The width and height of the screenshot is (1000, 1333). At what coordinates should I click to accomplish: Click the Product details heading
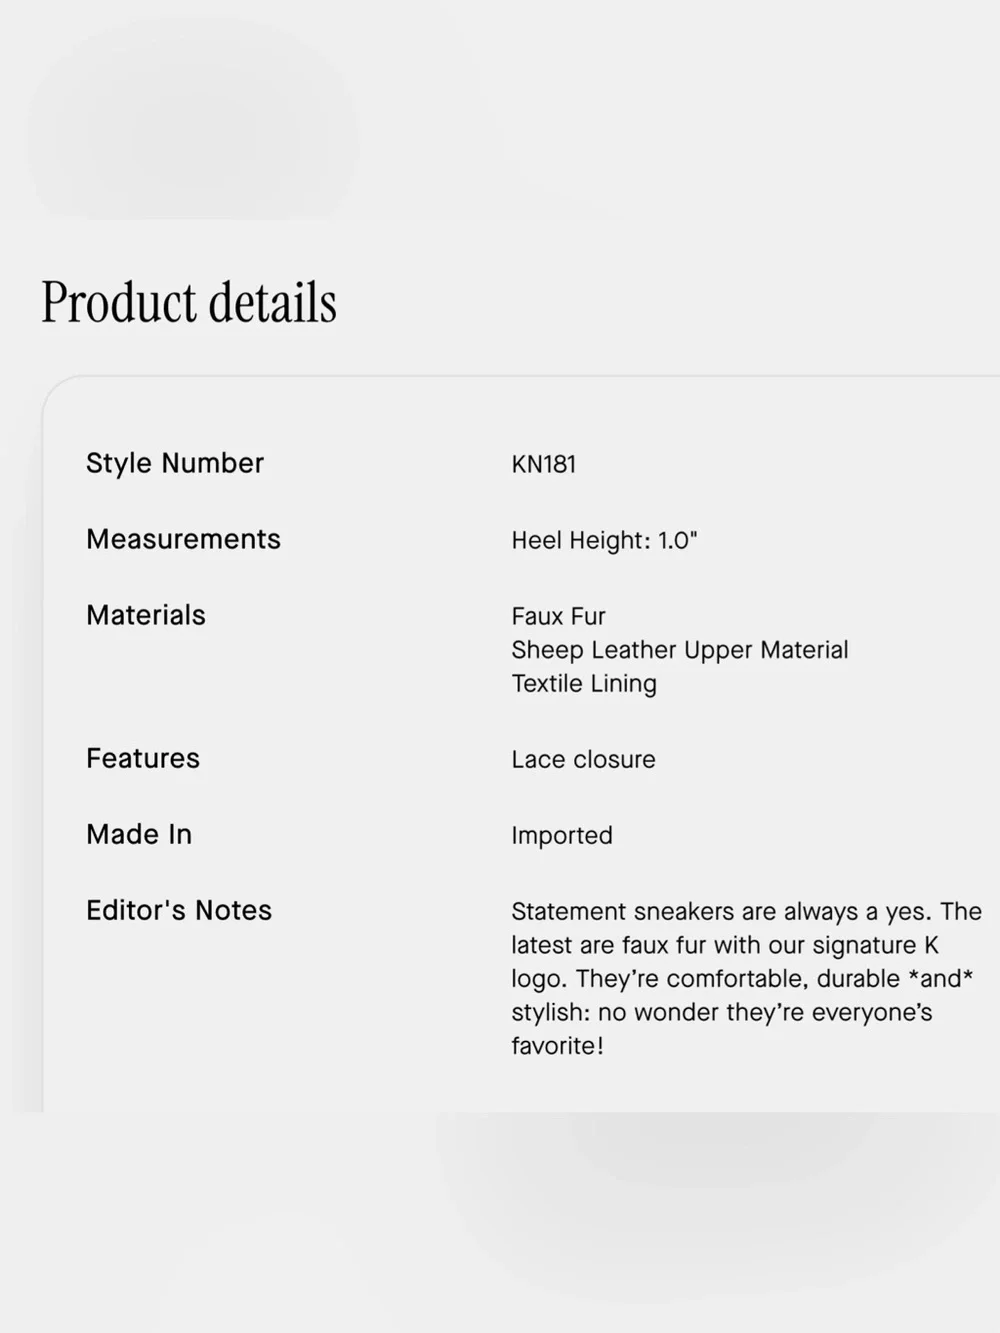point(188,303)
